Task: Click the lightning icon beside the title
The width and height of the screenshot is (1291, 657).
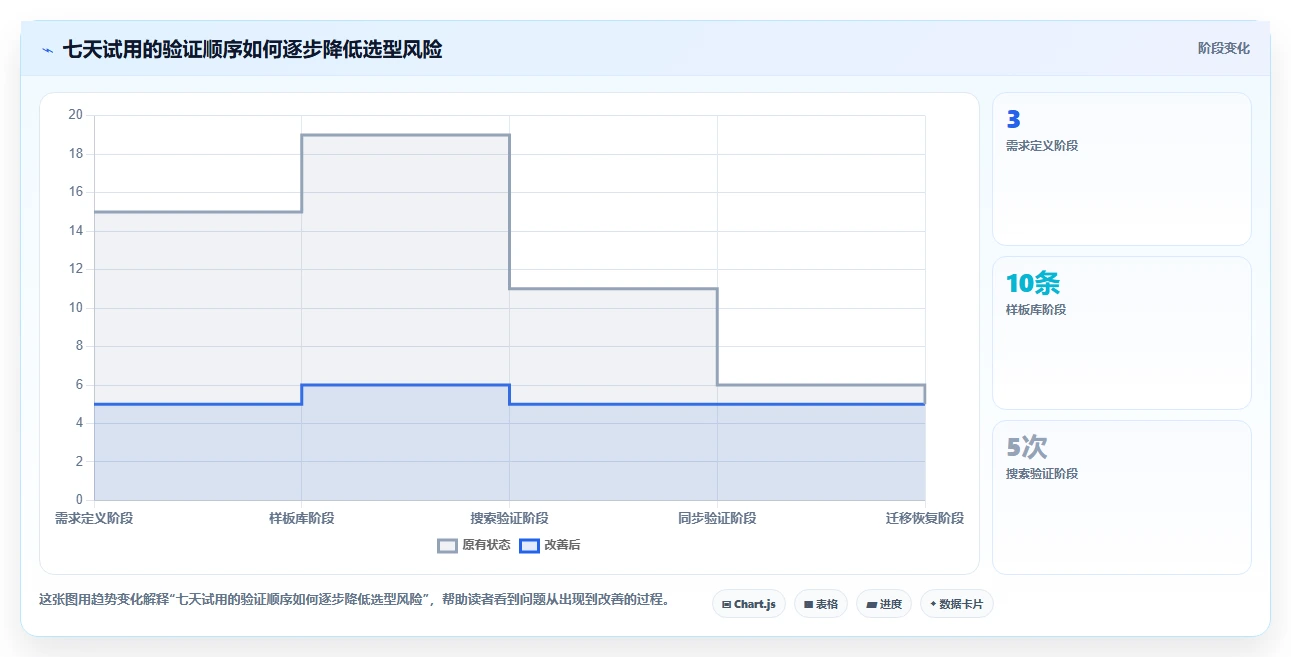Action: pos(48,49)
